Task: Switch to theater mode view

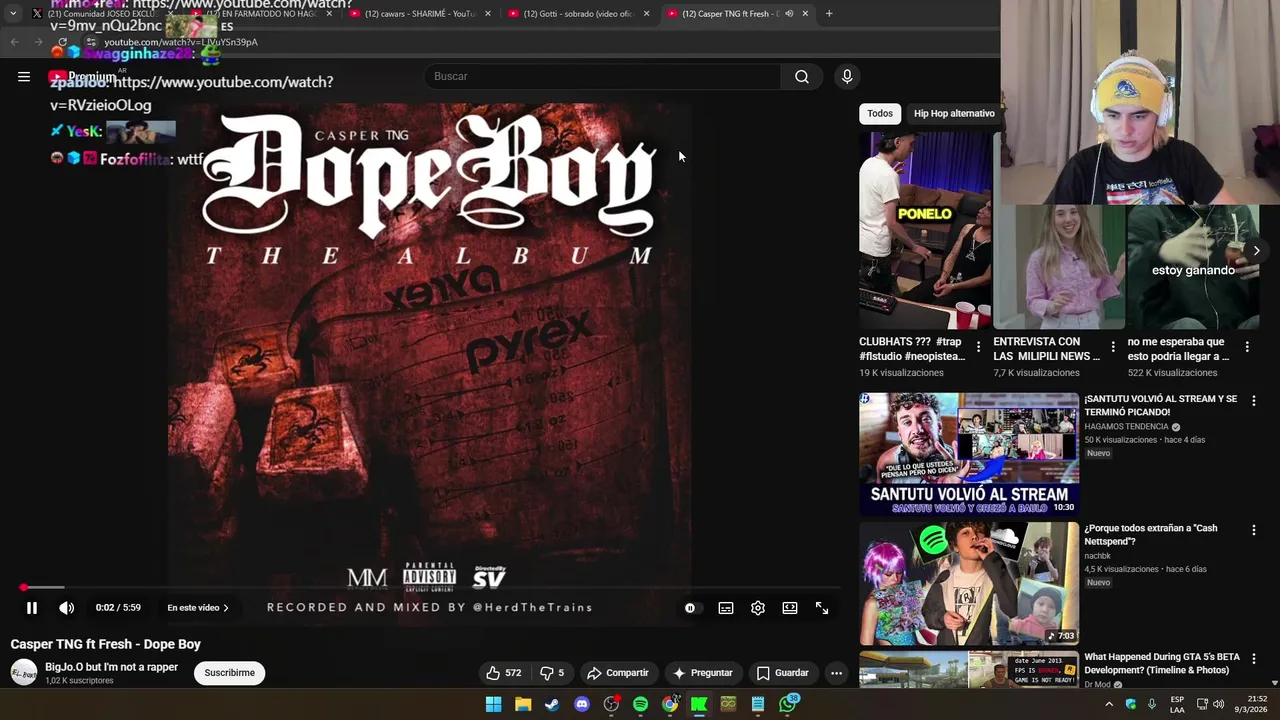Action: [x=790, y=608]
